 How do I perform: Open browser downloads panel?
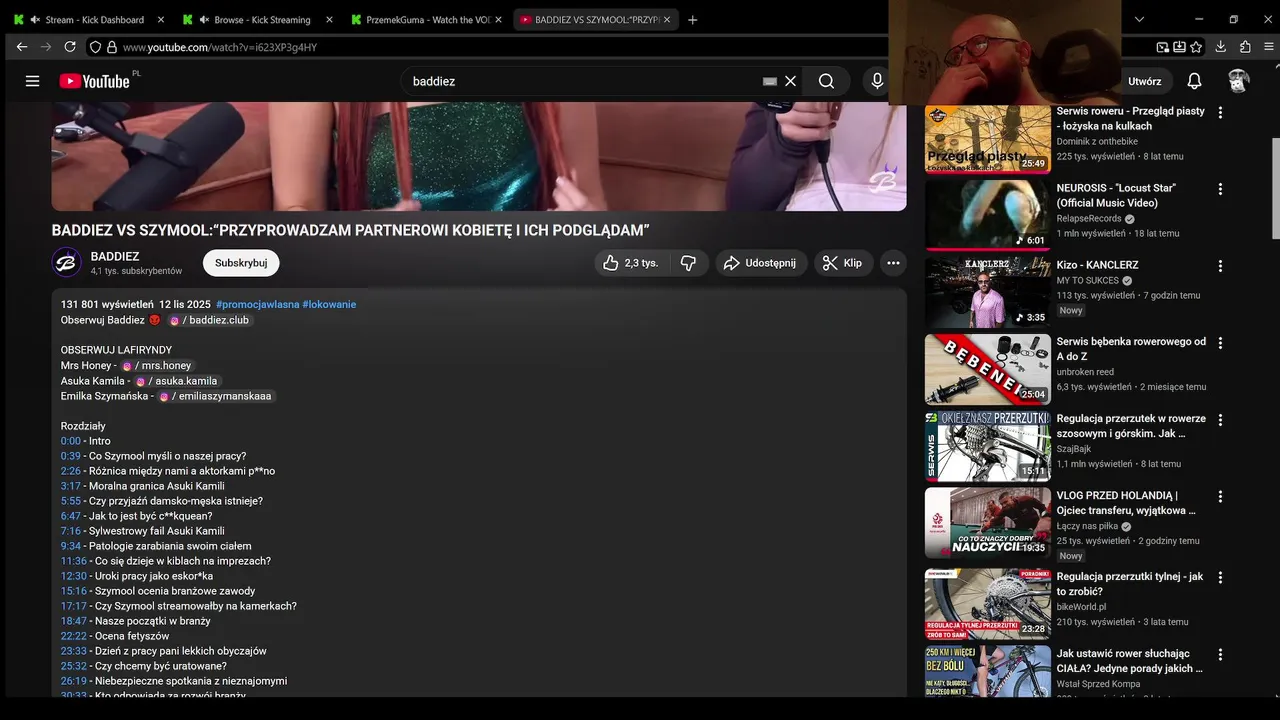(1221, 46)
